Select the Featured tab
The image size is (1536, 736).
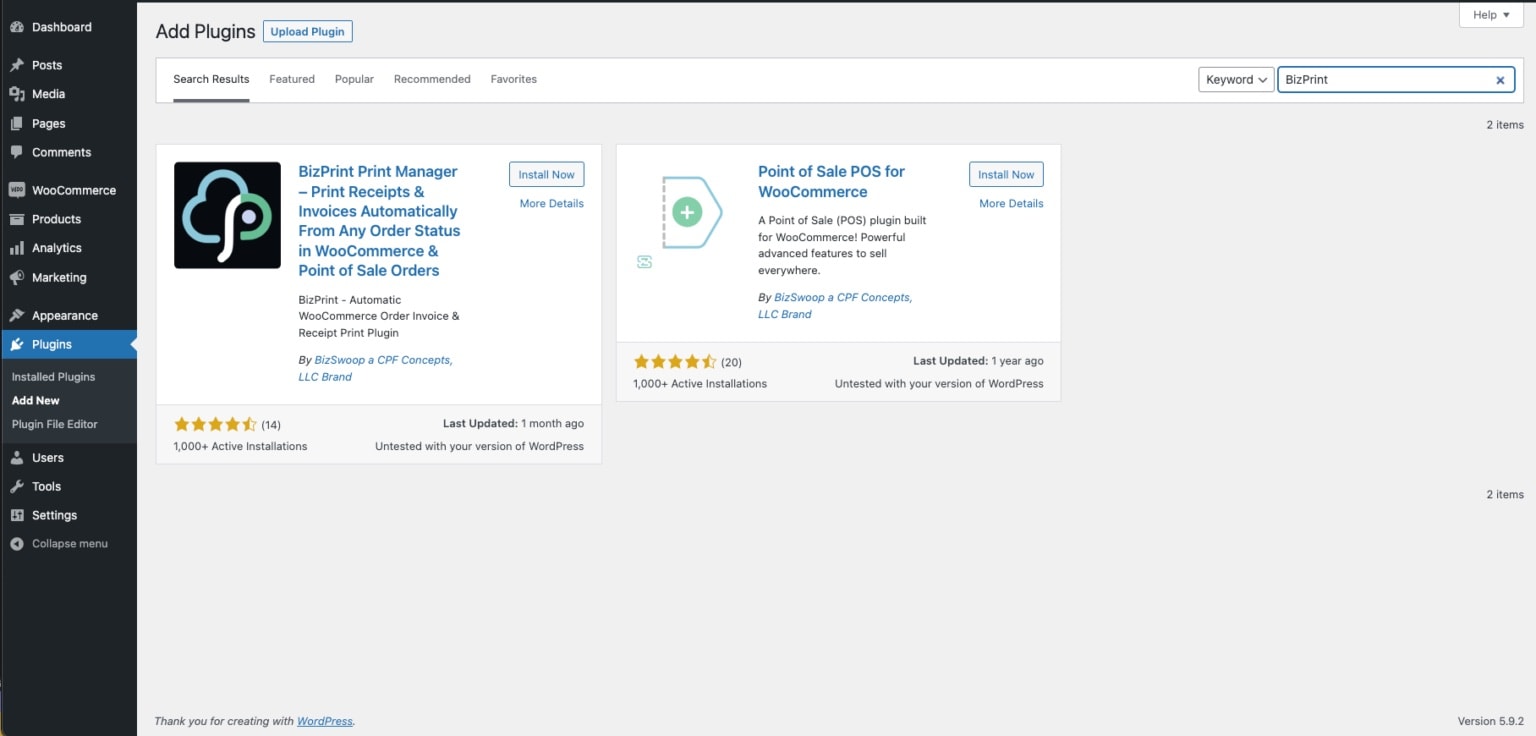coord(291,79)
